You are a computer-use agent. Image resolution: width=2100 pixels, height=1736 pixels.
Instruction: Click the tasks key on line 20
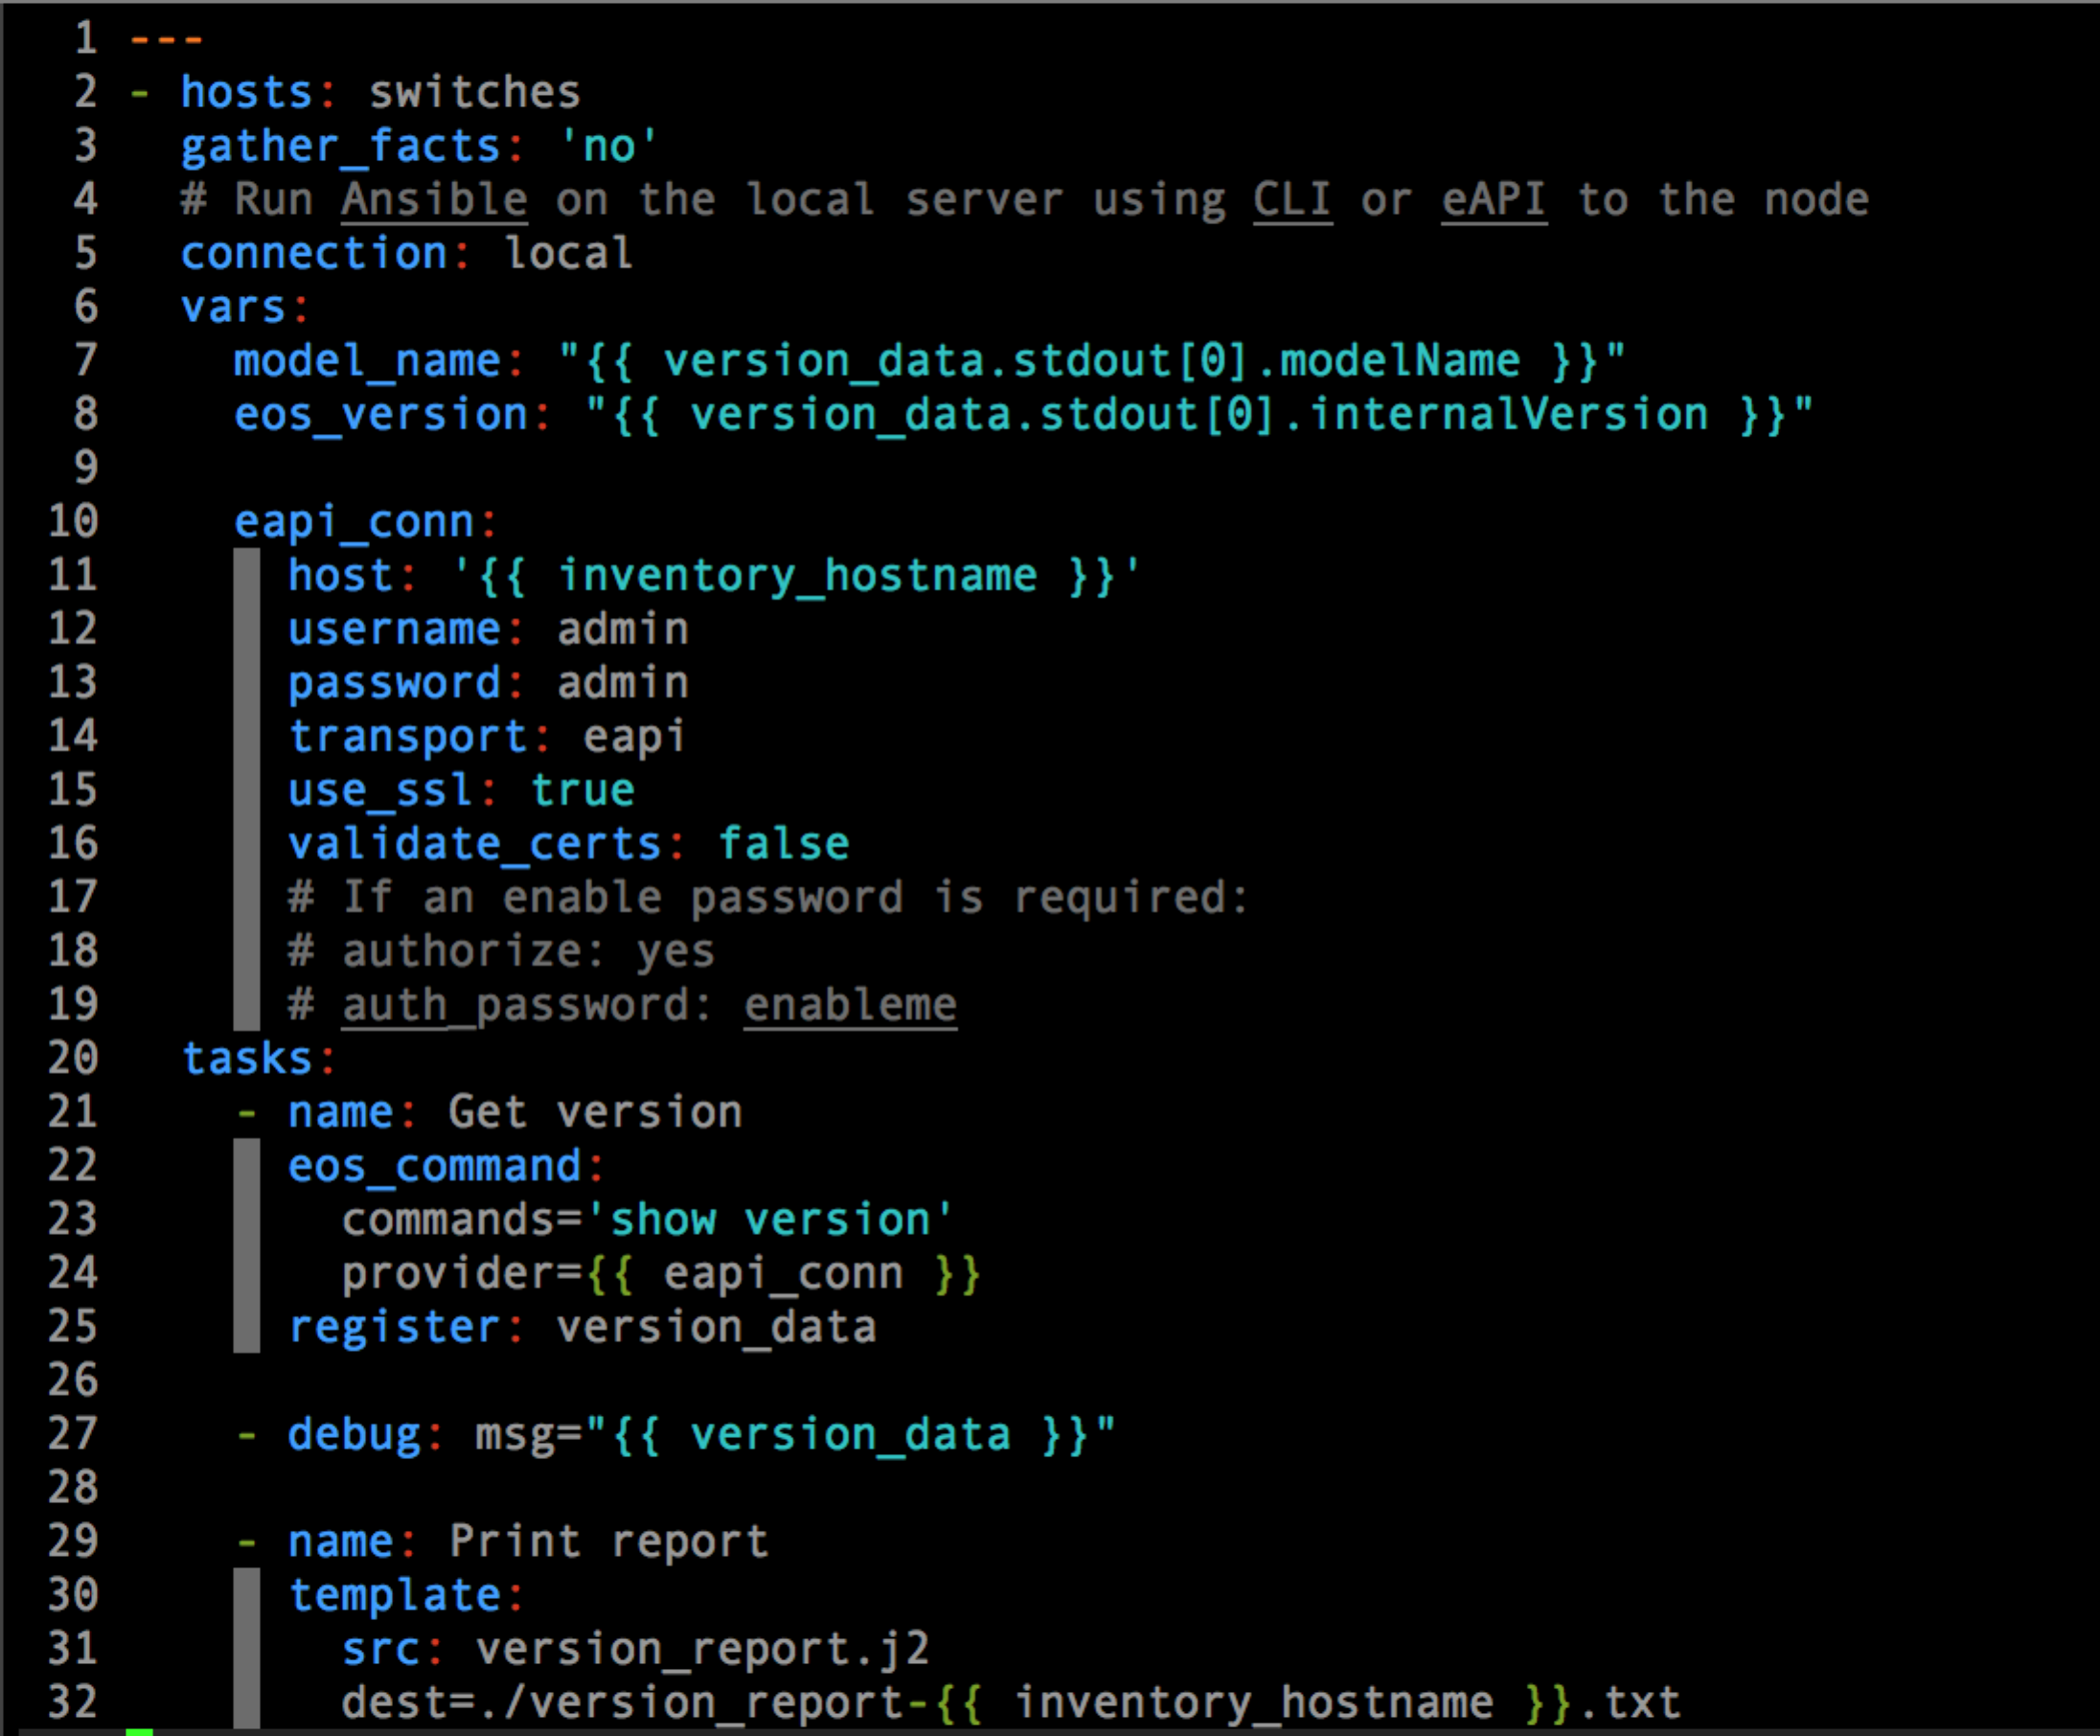[x=247, y=1058]
